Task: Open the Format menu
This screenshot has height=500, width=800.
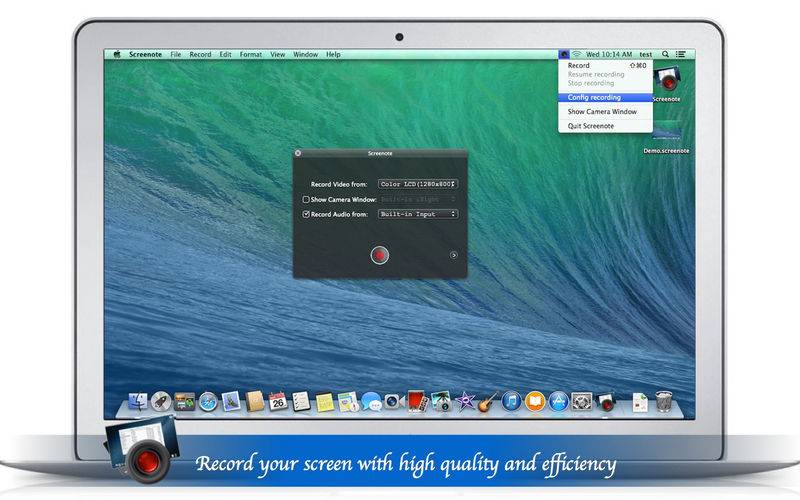Action: [x=251, y=54]
